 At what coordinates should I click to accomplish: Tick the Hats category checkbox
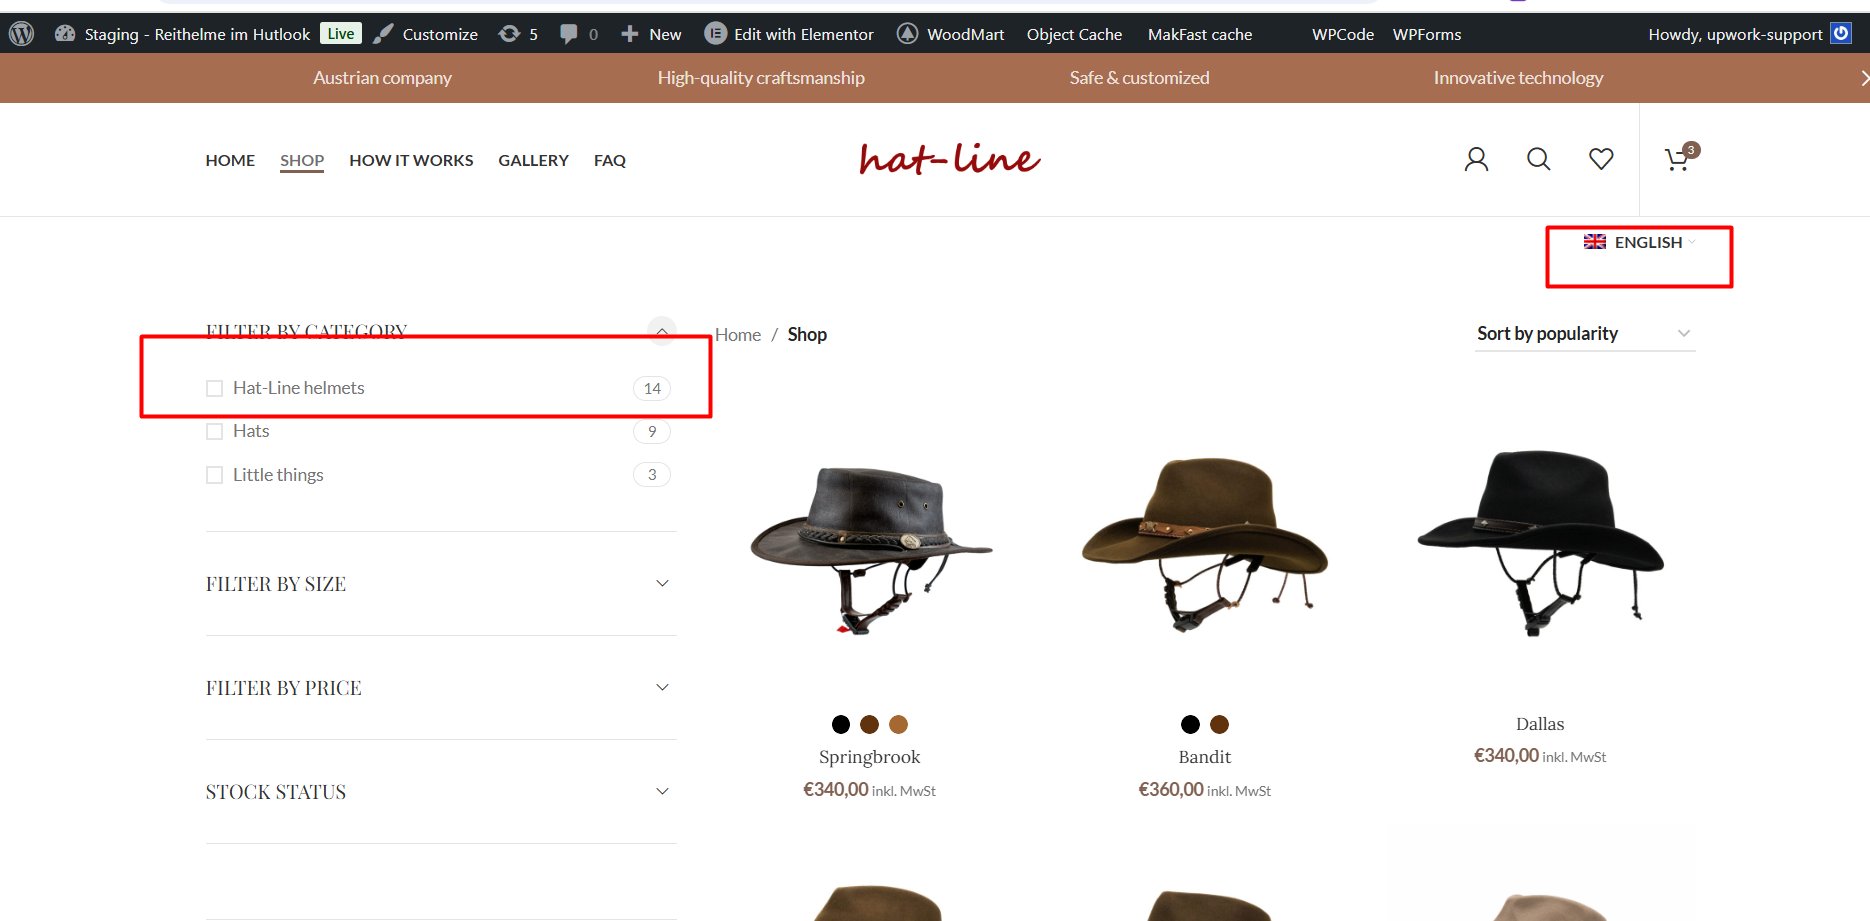click(214, 431)
